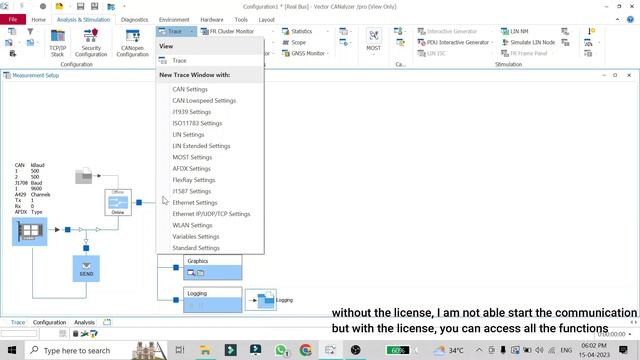Expand the MOST dropdown arrow
The width and height of the screenshot is (640, 360).
pos(373,54)
